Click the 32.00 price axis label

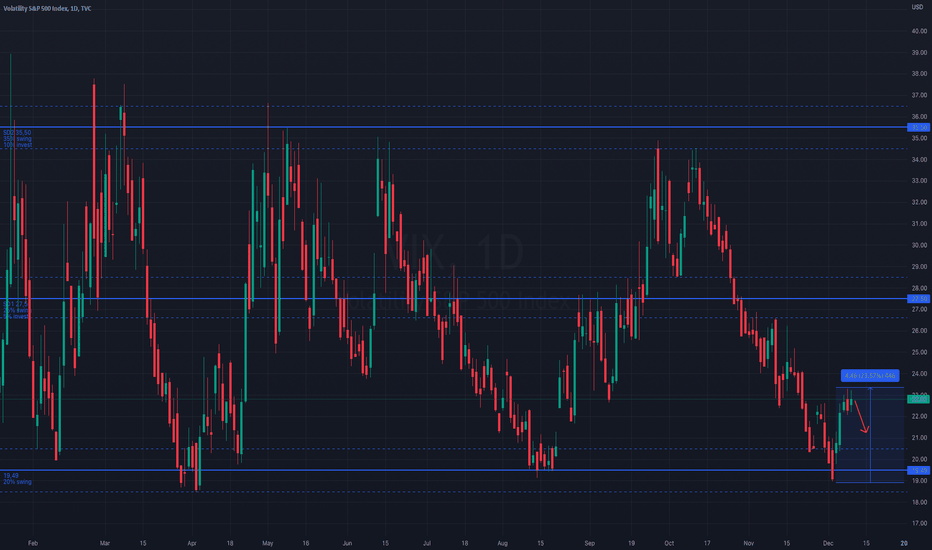(919, 202)
